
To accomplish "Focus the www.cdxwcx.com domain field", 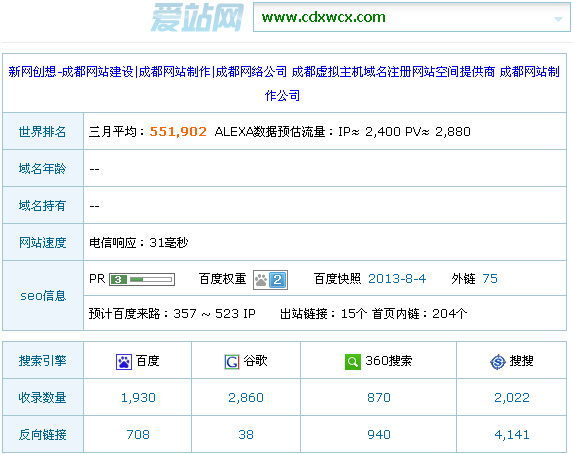I will [411, 18].
